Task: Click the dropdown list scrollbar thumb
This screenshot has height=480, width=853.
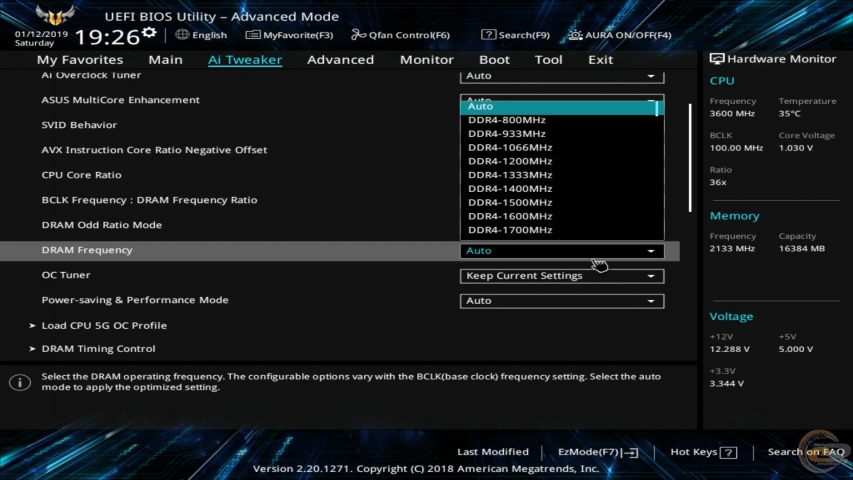Action: [657, 108]
